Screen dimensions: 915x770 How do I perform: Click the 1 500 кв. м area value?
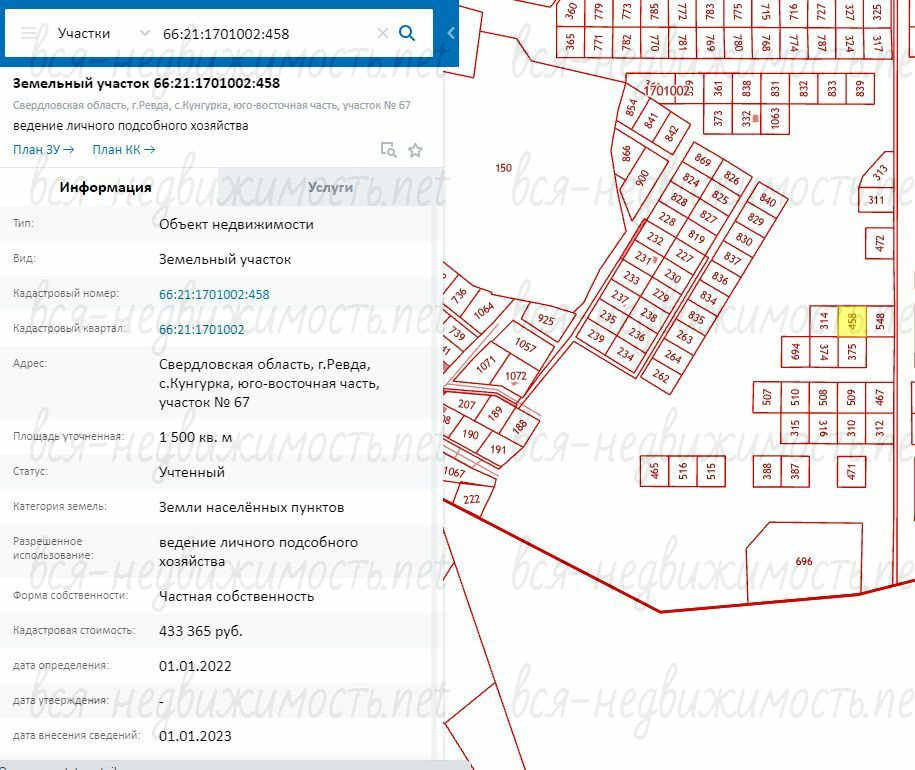point(195,437)
